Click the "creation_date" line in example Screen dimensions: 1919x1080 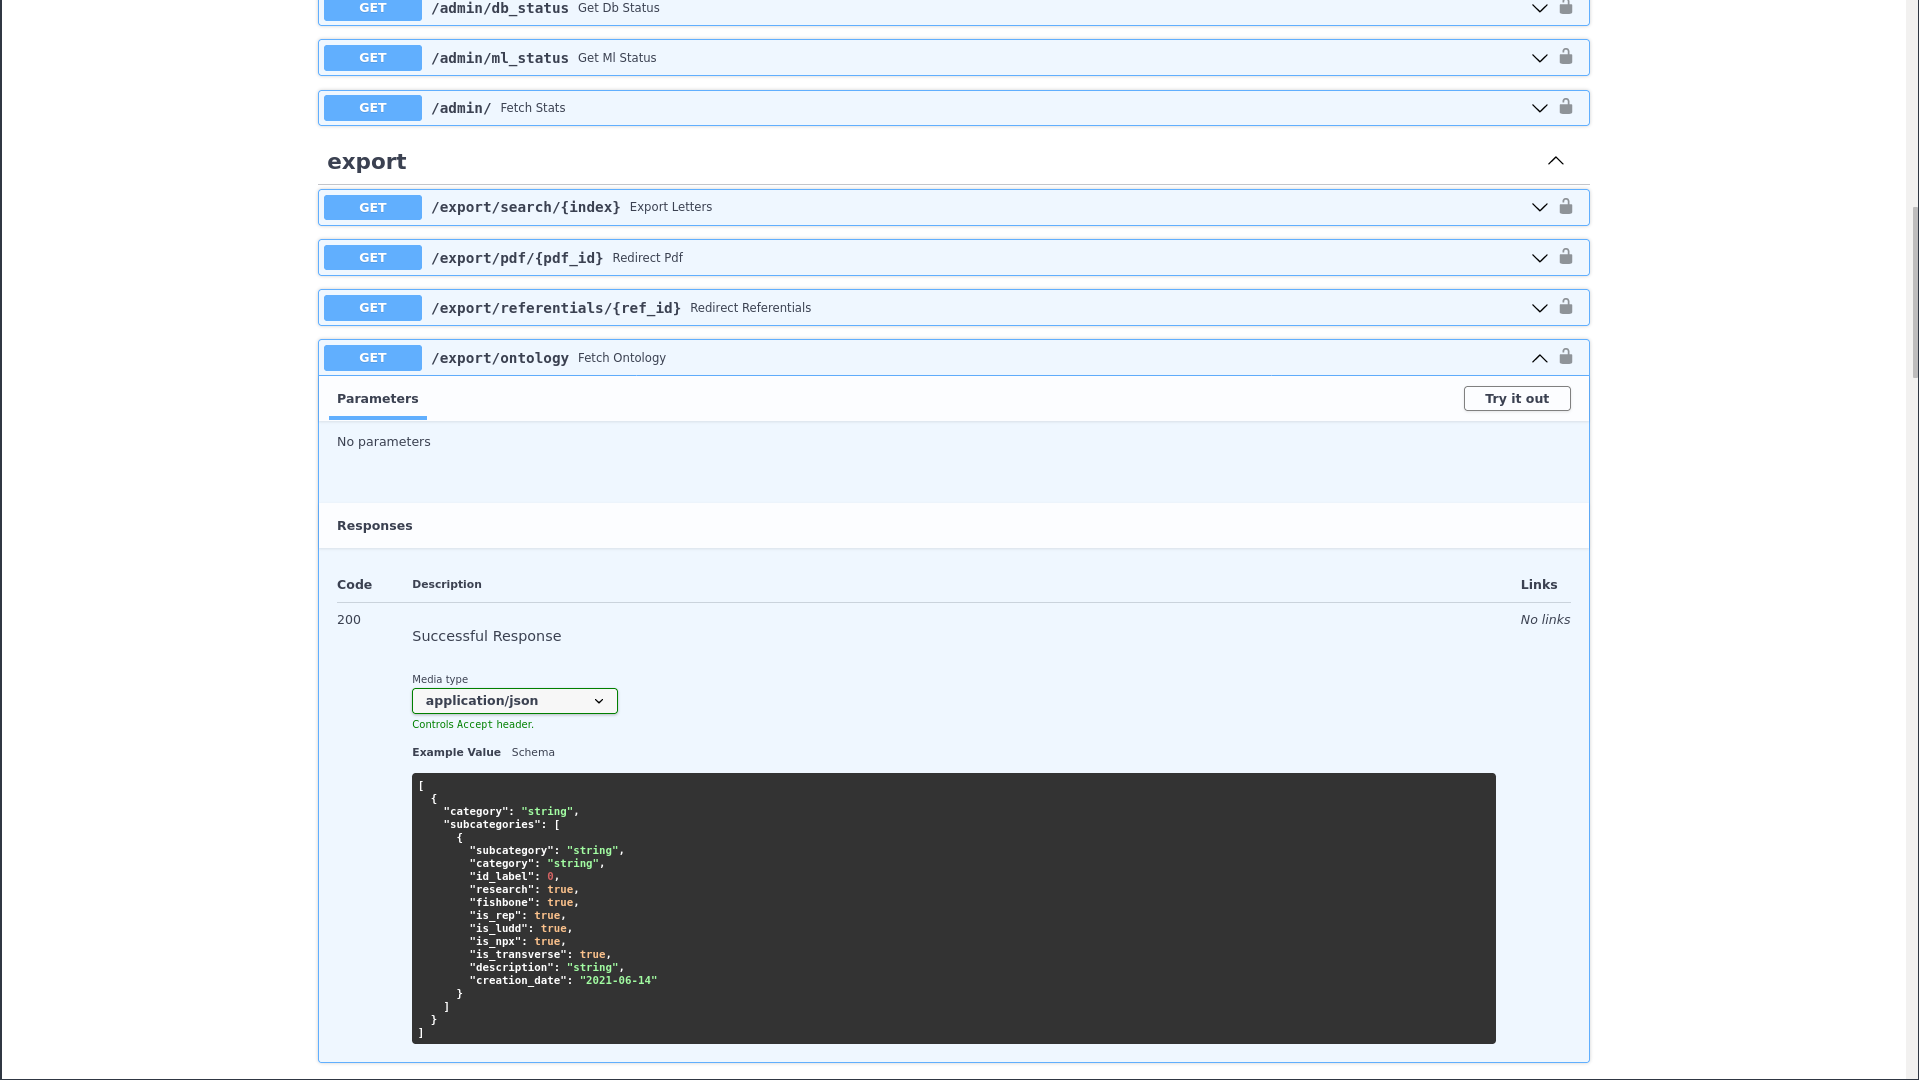click(x=564, y=980)
